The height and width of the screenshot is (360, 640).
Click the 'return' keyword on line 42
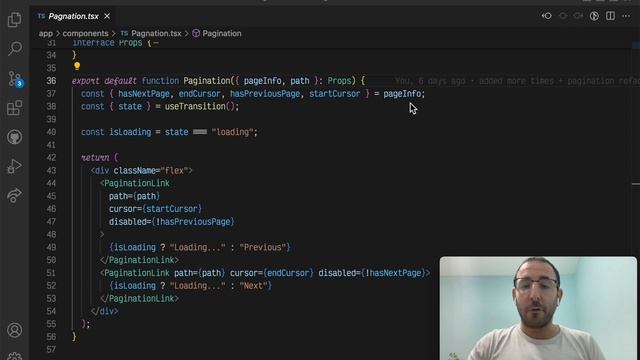(x=95, y=158)
